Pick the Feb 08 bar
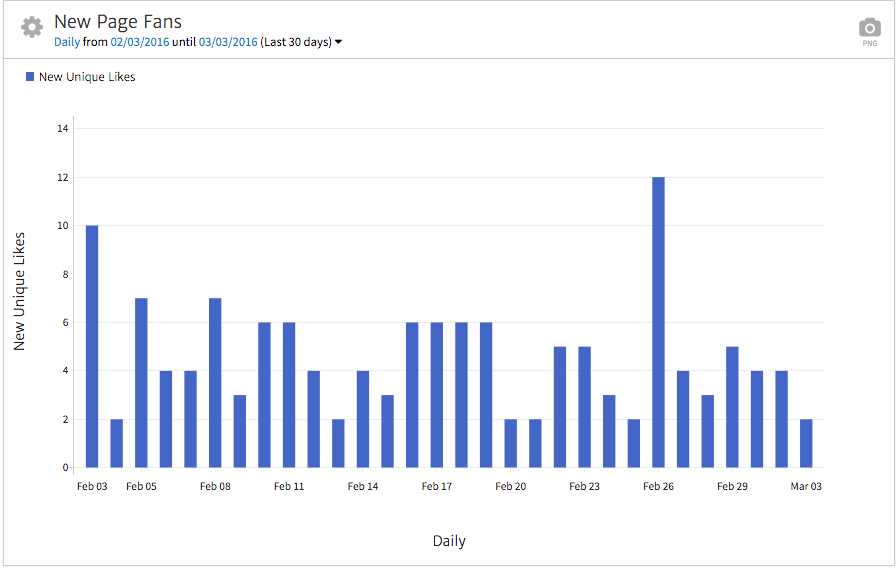This screenshot has width=896, height=570. pos(215,382)
